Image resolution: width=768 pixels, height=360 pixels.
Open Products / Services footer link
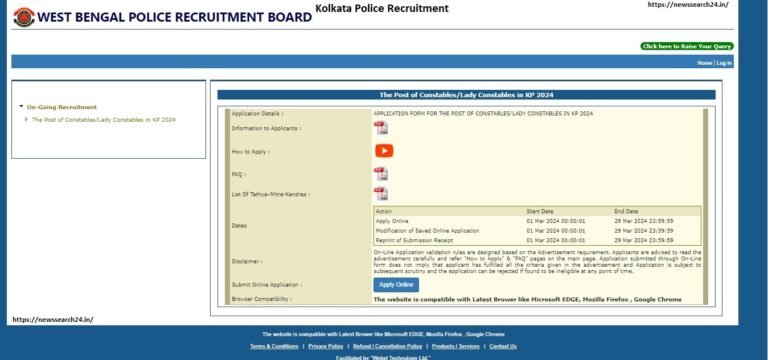click(x=456, y=346)
